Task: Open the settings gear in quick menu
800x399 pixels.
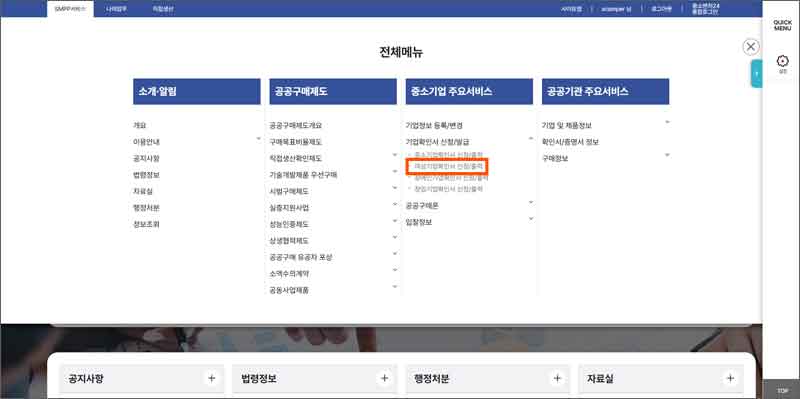Action: click(782, 62)
